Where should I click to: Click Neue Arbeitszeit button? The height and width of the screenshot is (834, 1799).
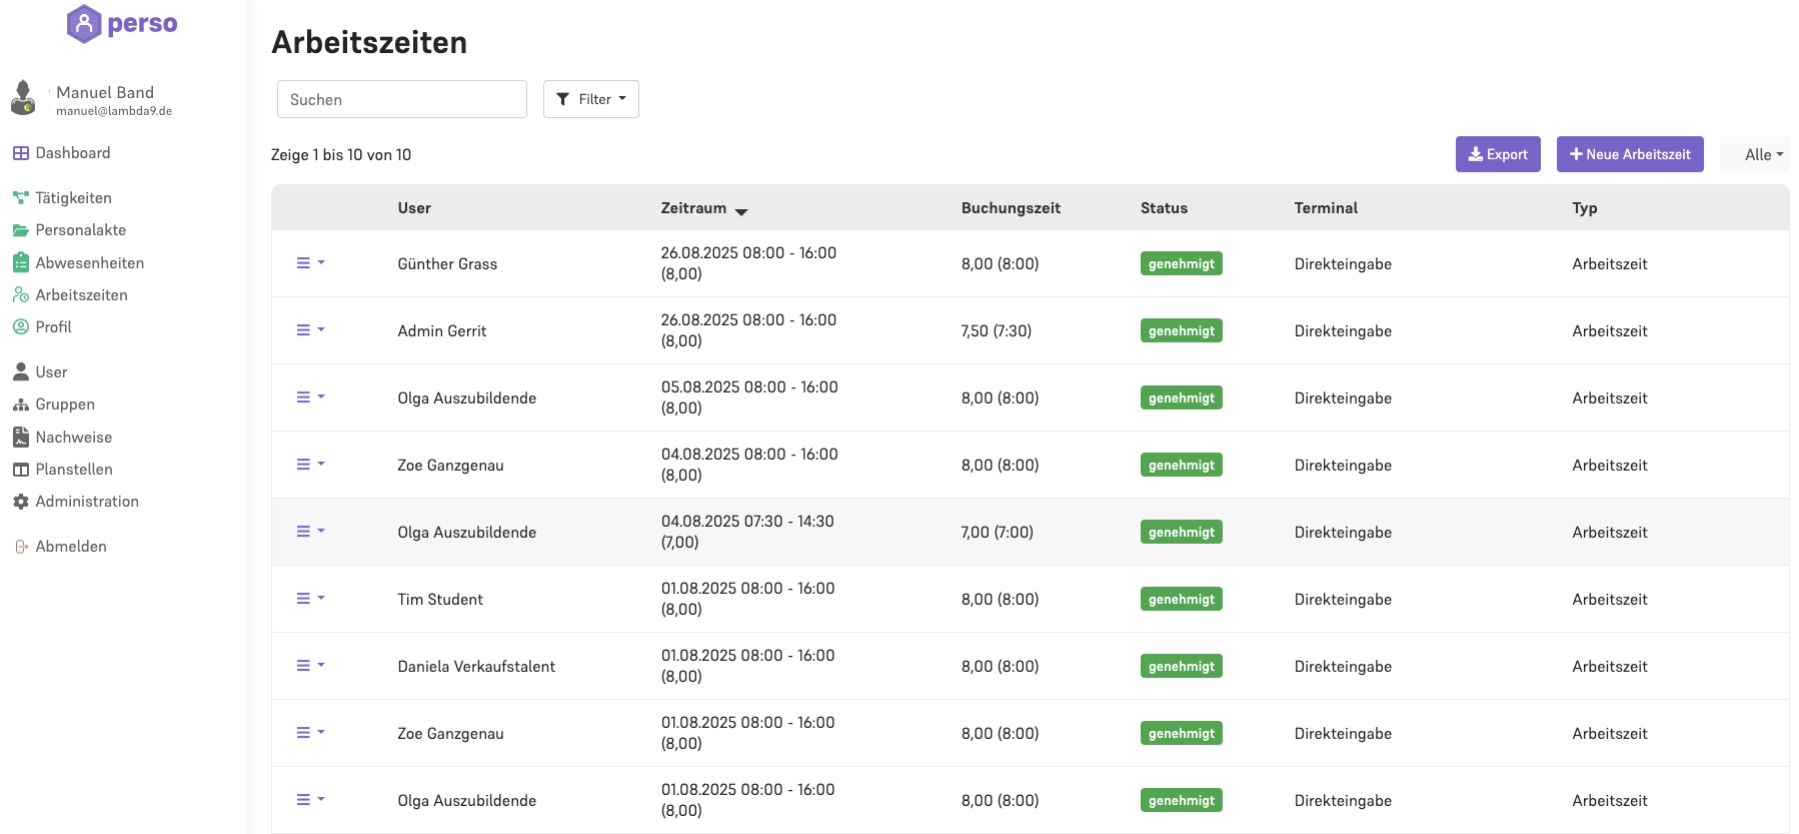(1629, 154)
